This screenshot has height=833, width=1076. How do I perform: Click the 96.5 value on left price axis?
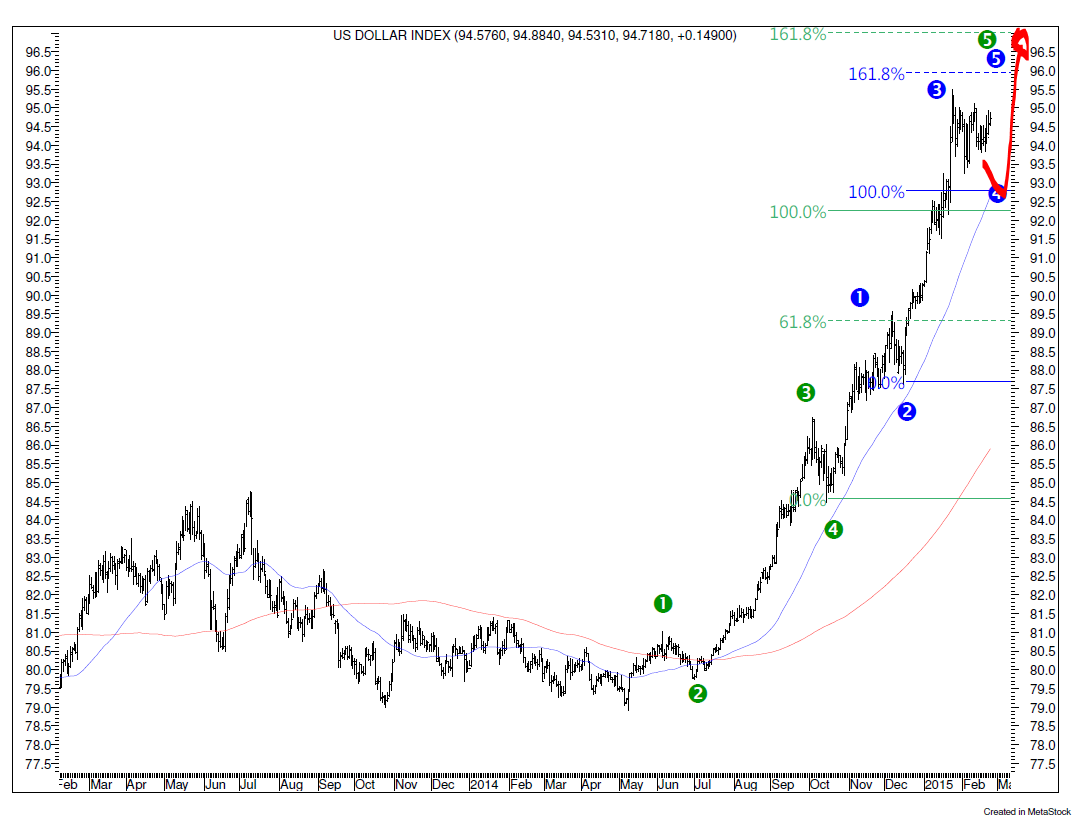point(38,52)
